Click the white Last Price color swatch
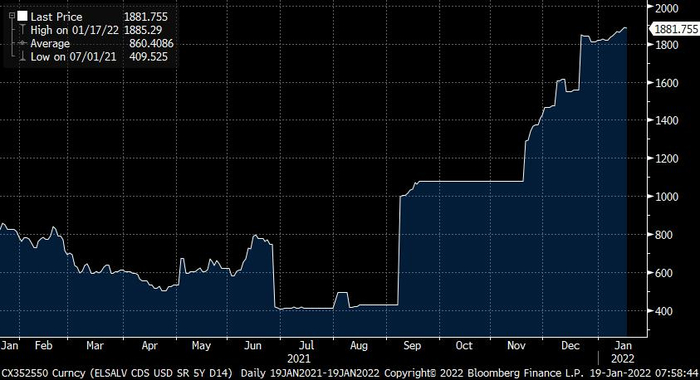700x380 pixels. pos(22,17)
